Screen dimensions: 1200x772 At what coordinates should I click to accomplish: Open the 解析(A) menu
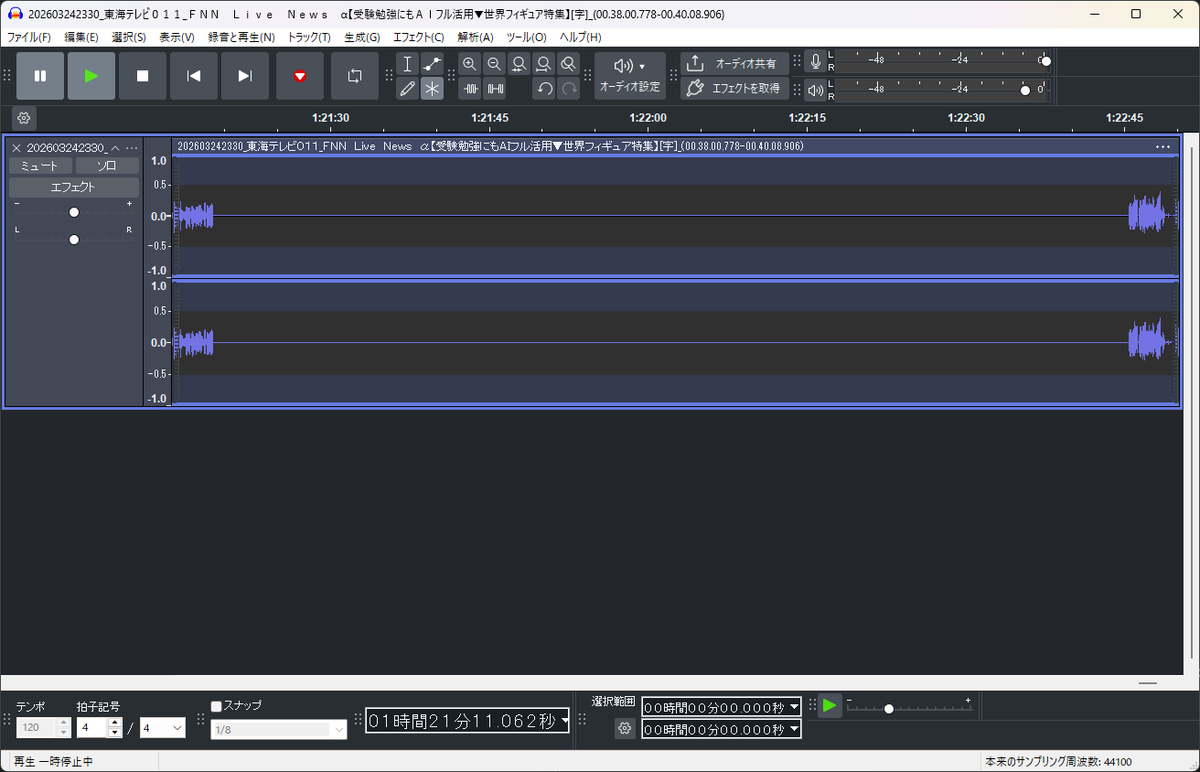pos(475,37)
